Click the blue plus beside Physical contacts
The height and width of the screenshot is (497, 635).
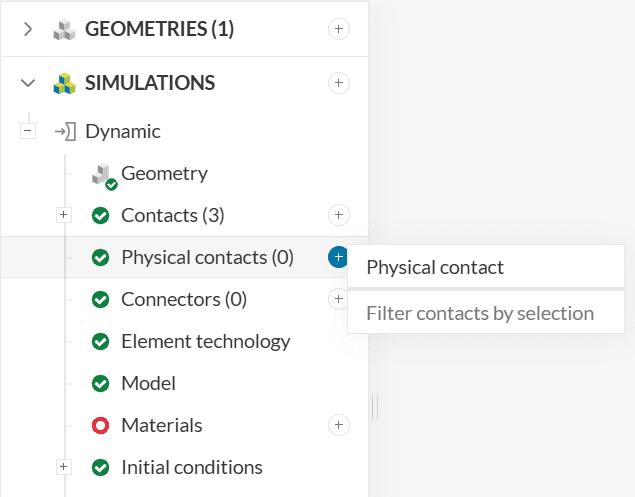[x=339, y=257]
